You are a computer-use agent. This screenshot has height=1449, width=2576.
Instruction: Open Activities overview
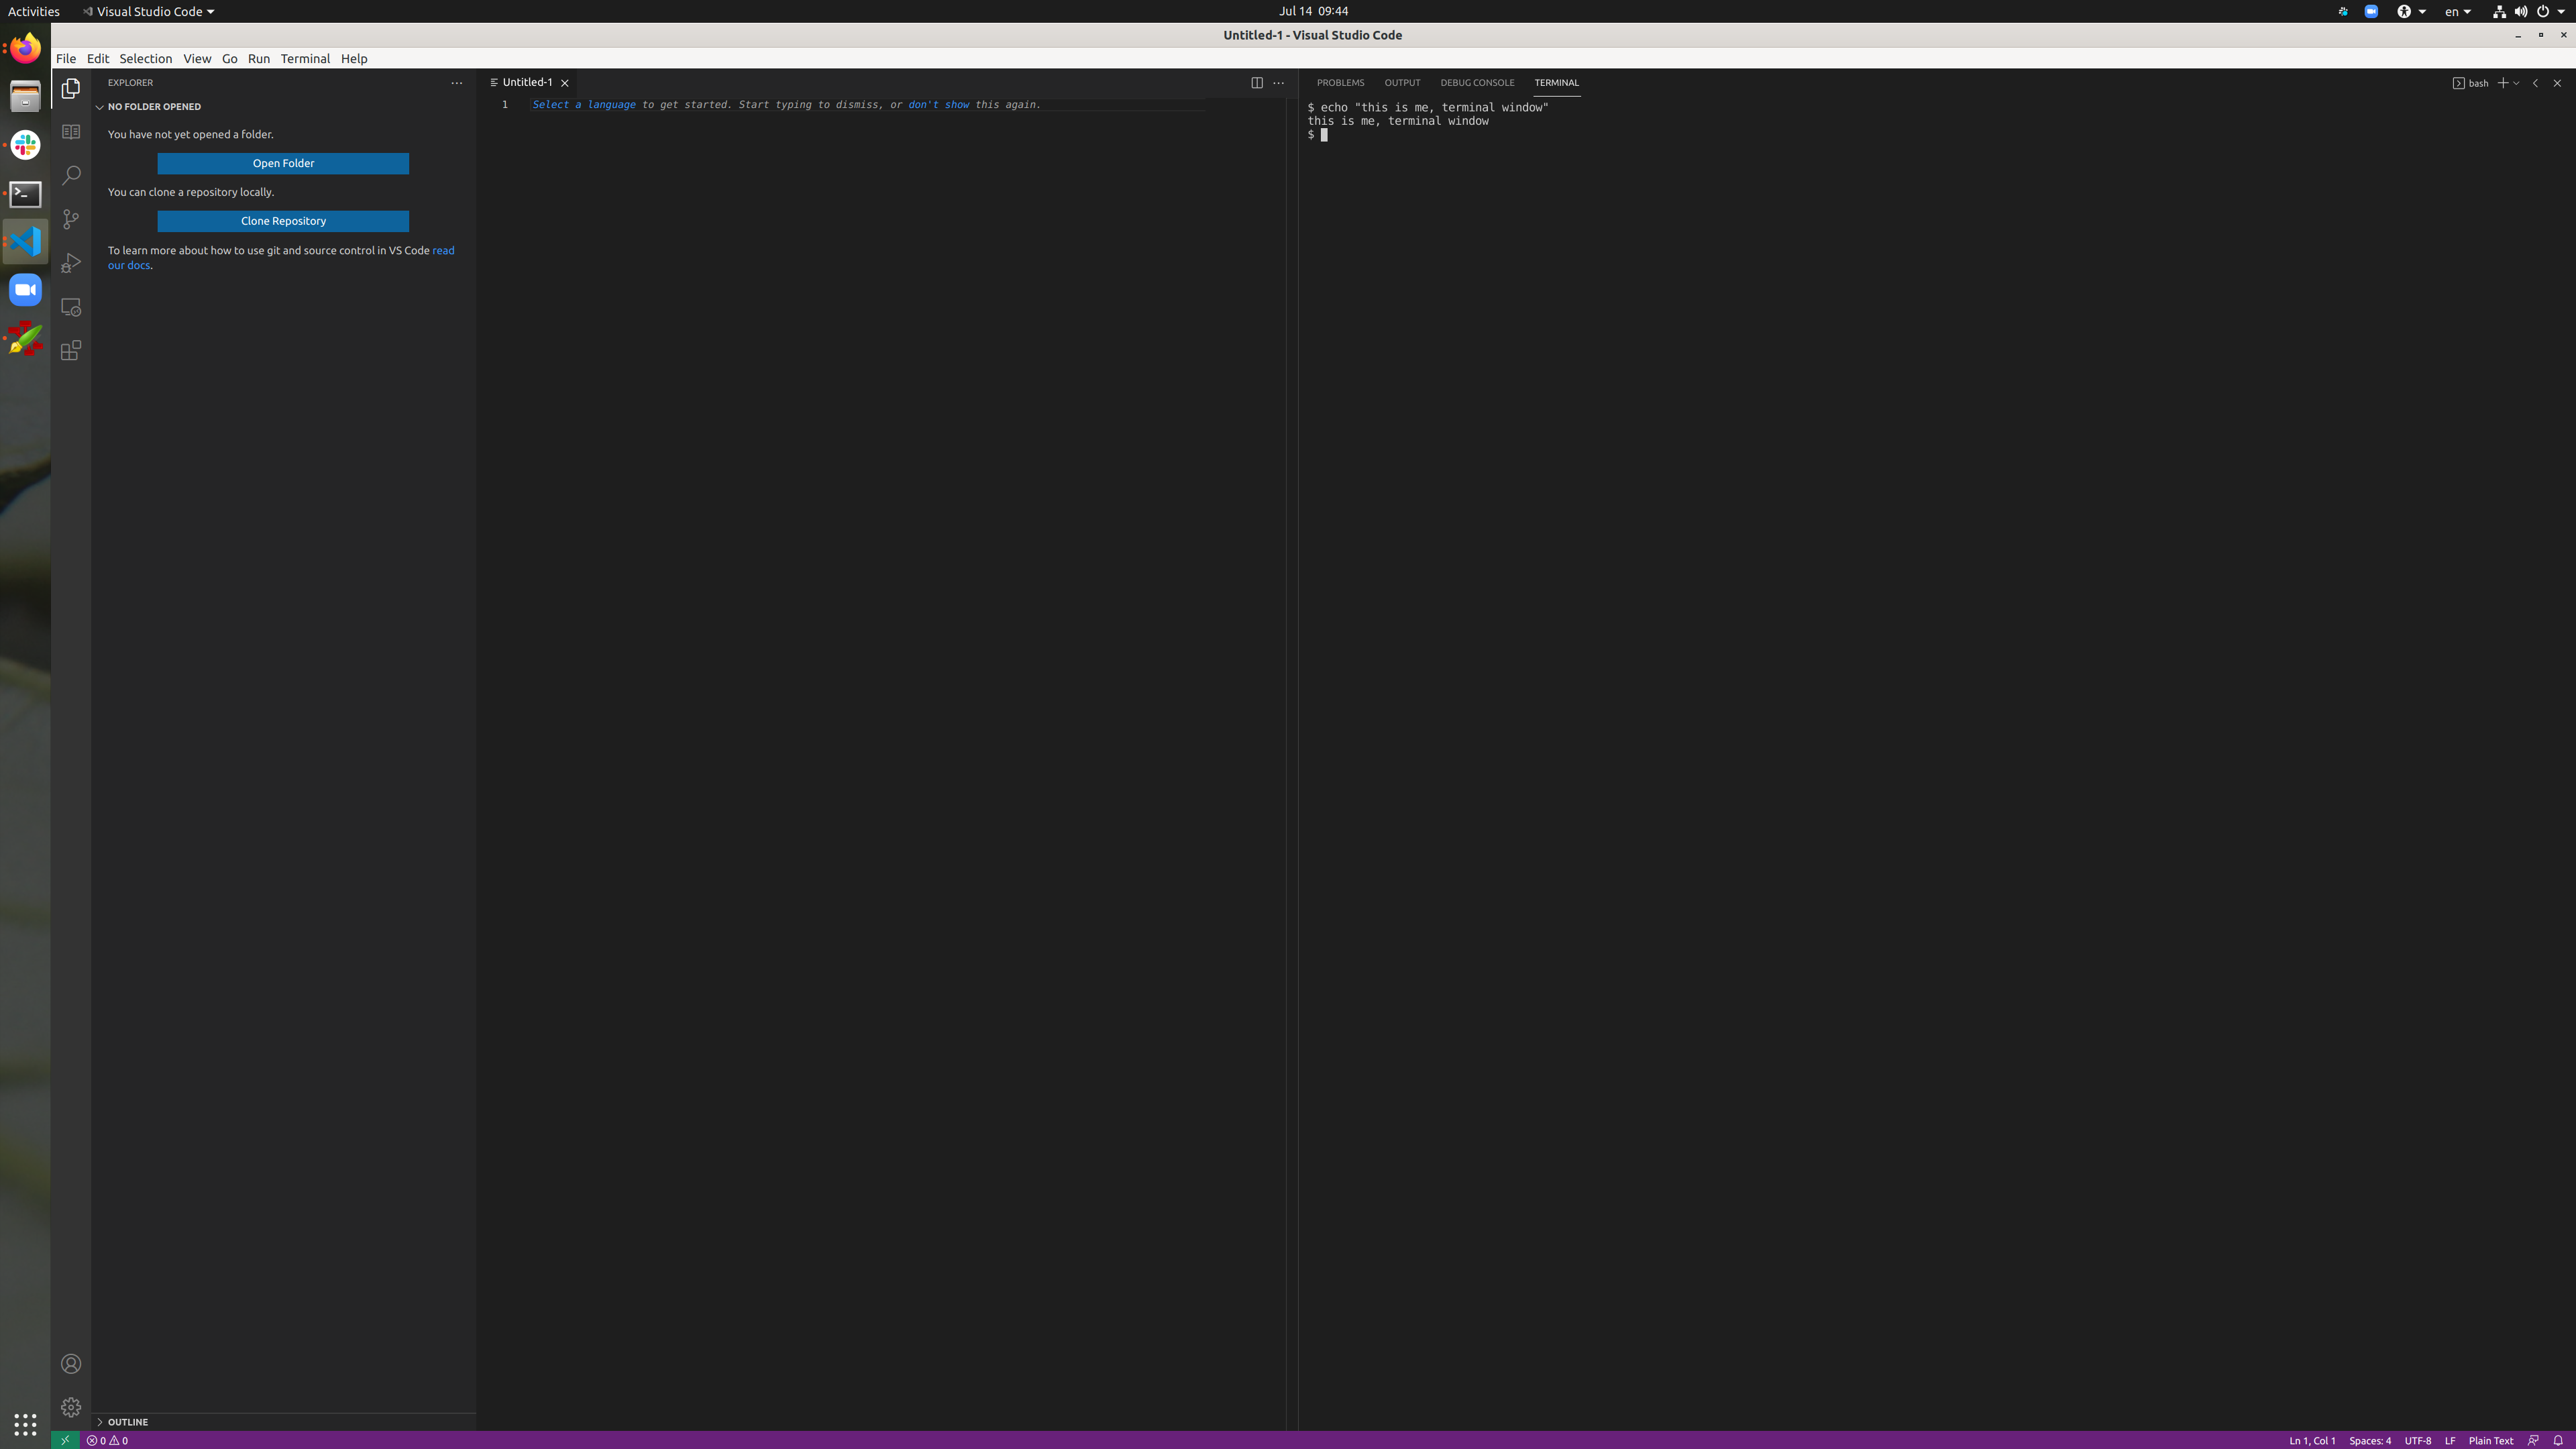pyautogui.click(x=33, y=11)
